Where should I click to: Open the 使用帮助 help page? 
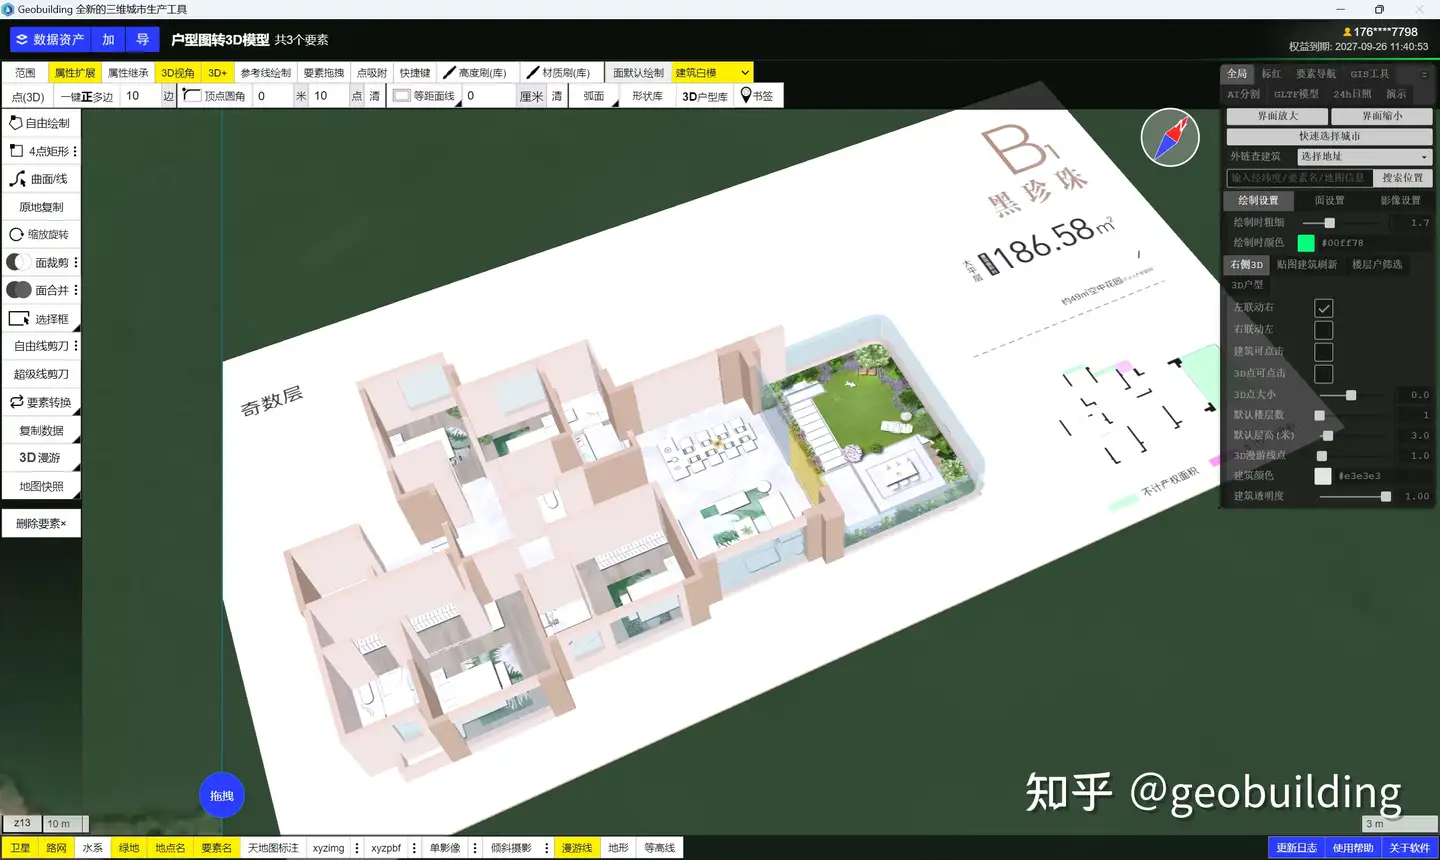pos(1353,848)
